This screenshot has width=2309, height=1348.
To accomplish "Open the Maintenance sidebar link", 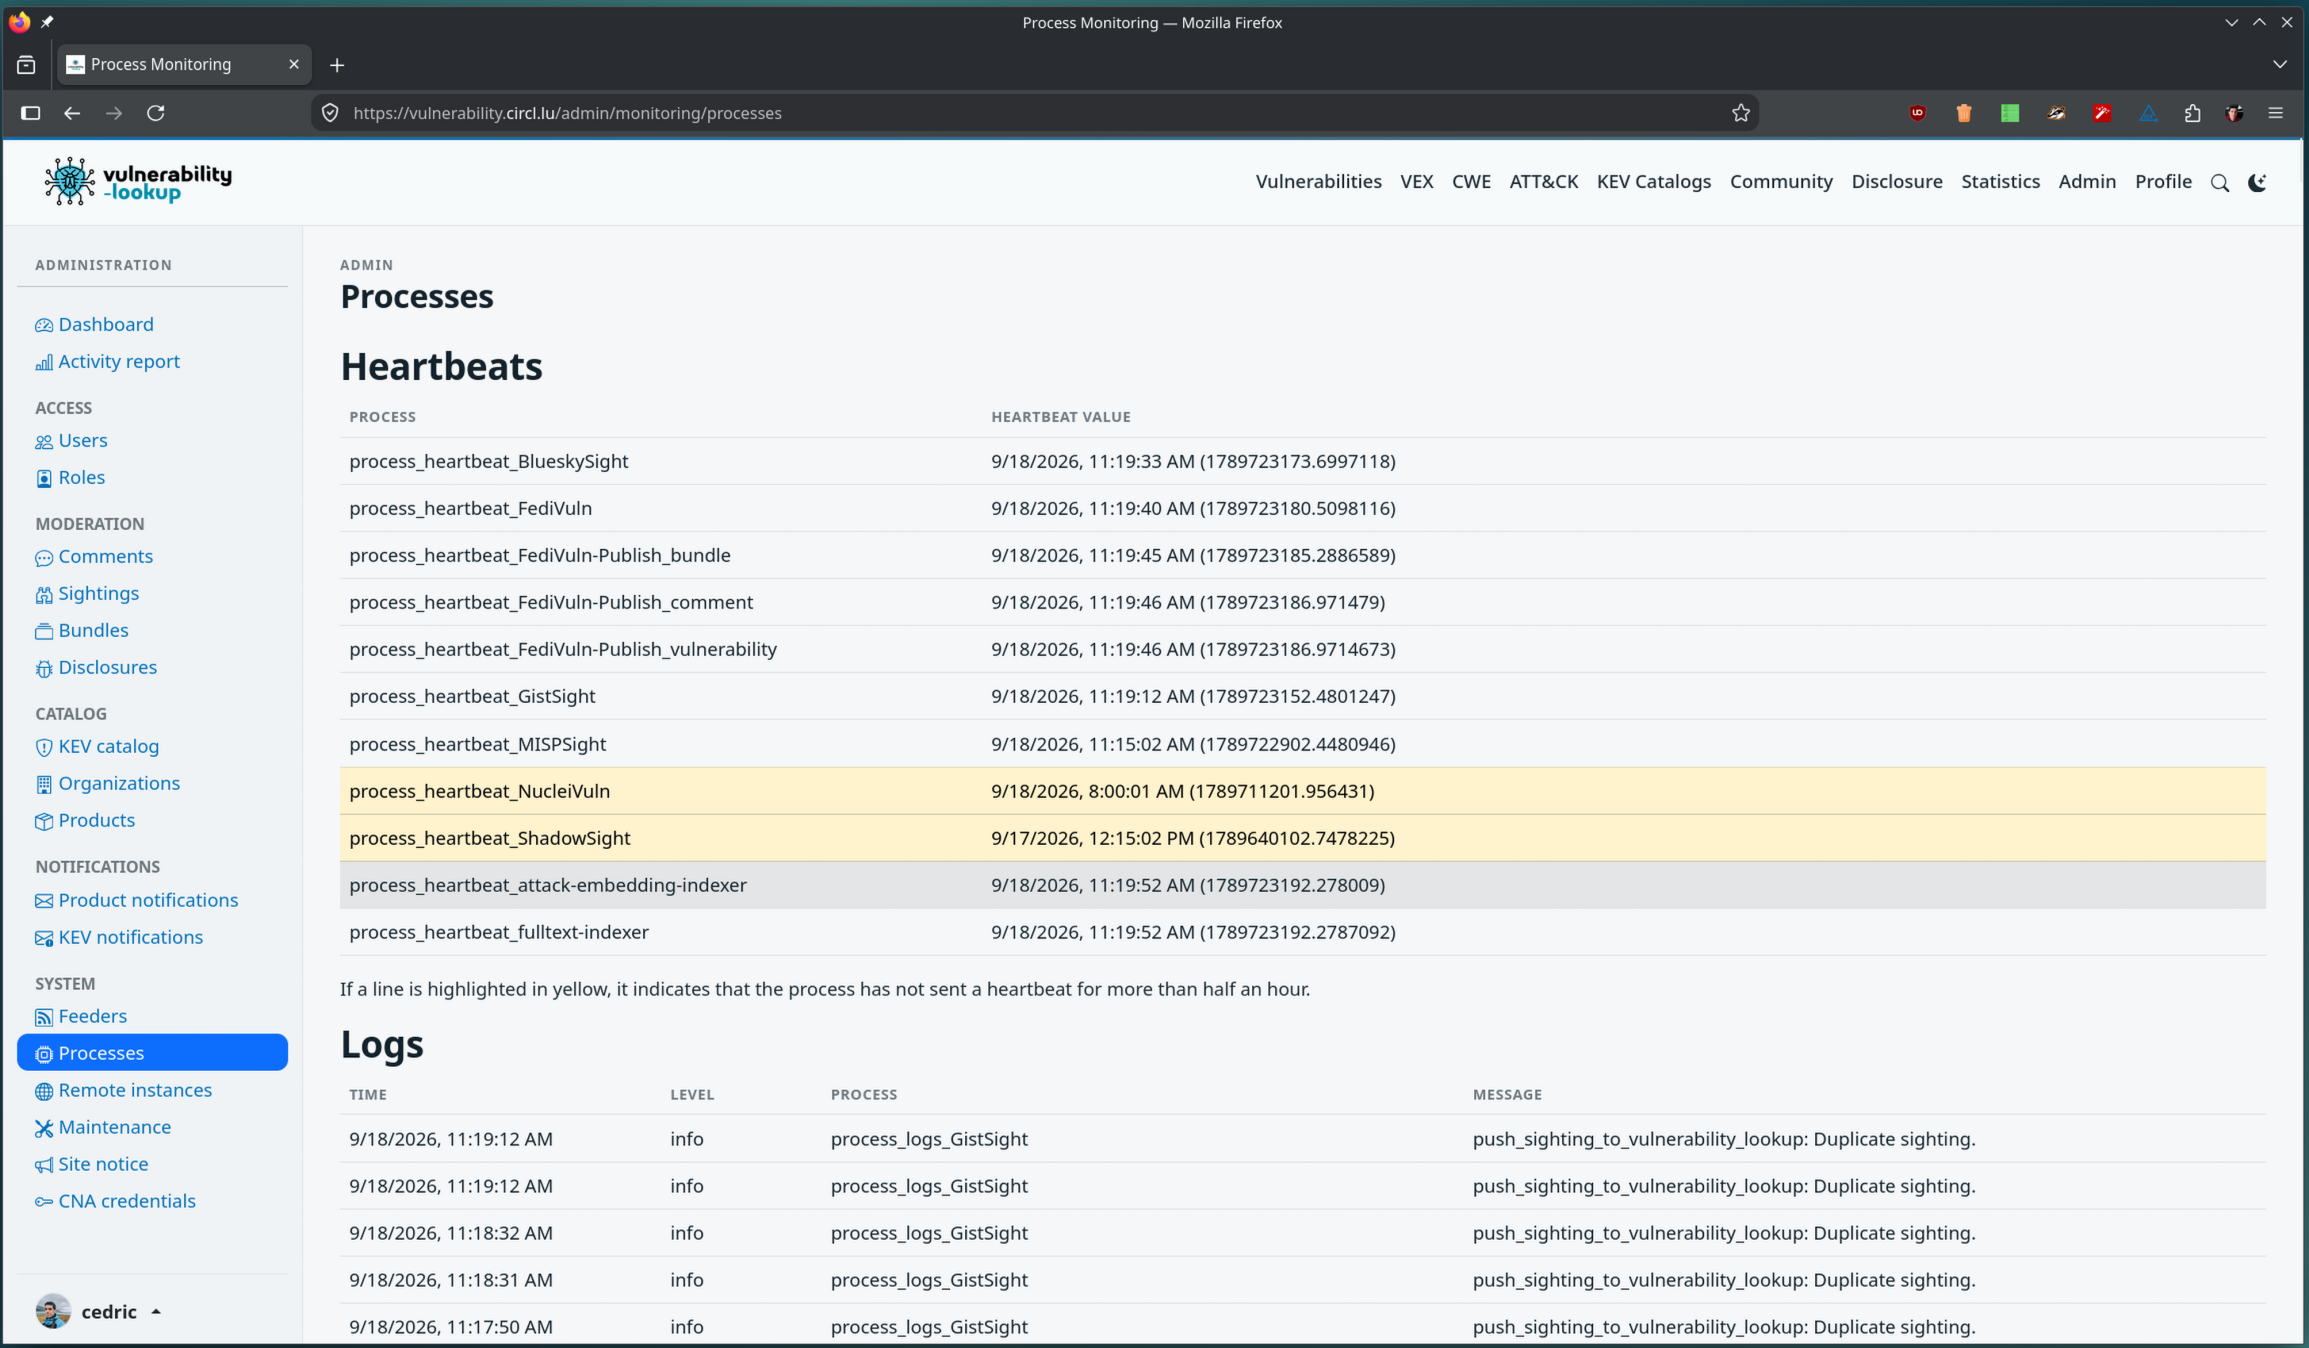I will (x=114, y=1127).
